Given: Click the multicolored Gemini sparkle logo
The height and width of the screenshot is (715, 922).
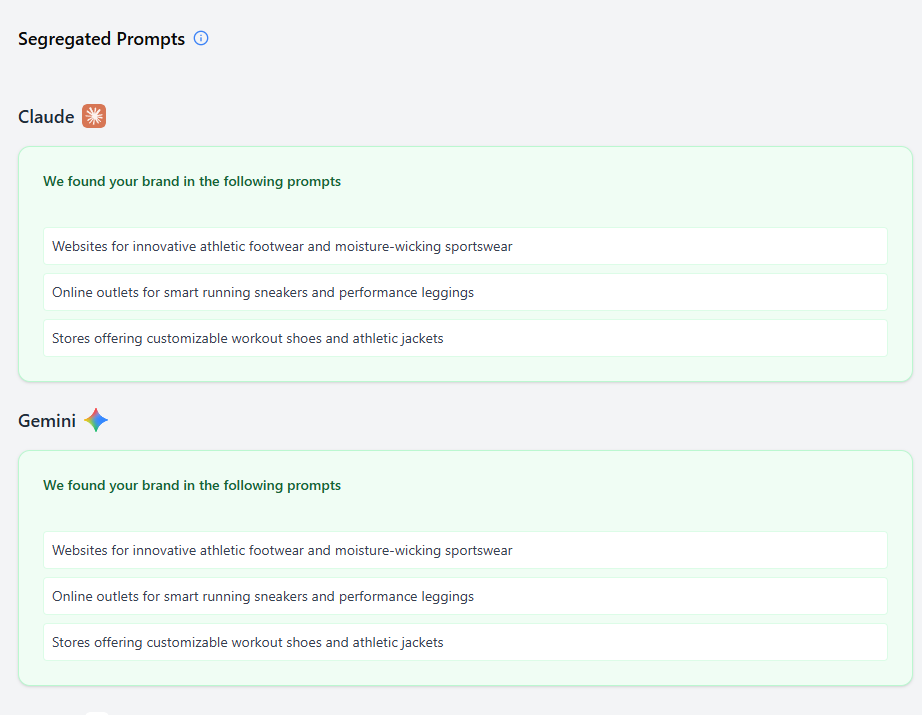Looking at the screenshot, I should click(x=96, y=420).
